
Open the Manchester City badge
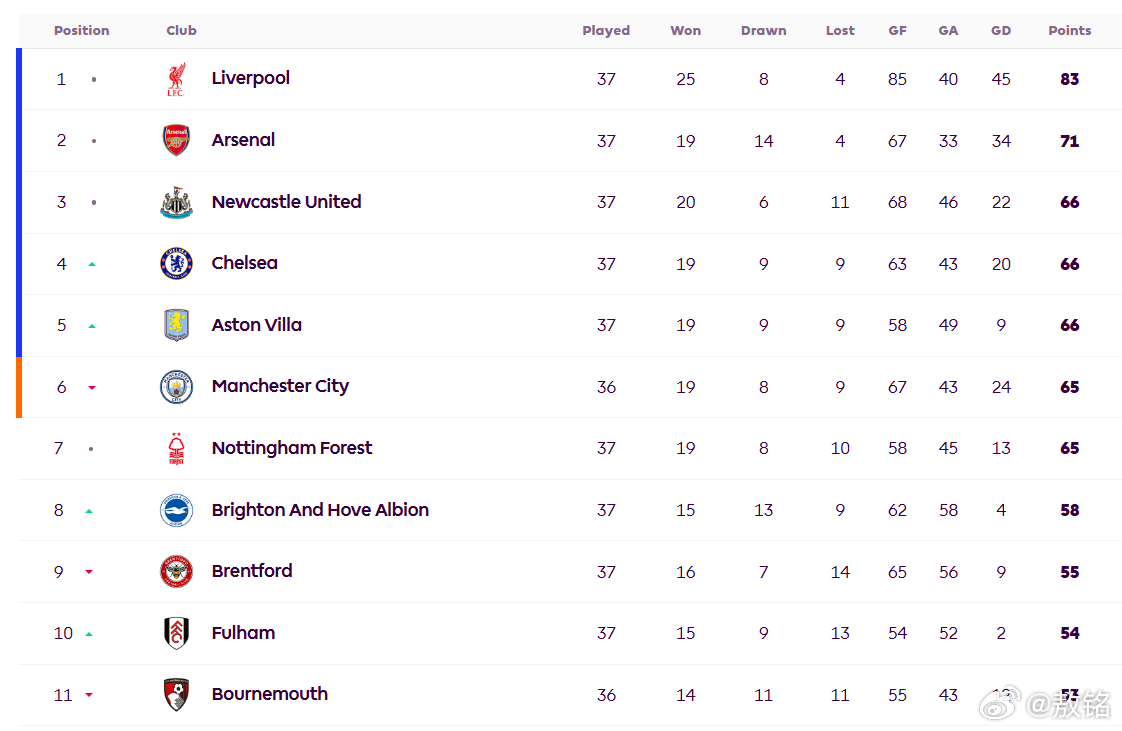pyautogui.click(x=176, y=387)
